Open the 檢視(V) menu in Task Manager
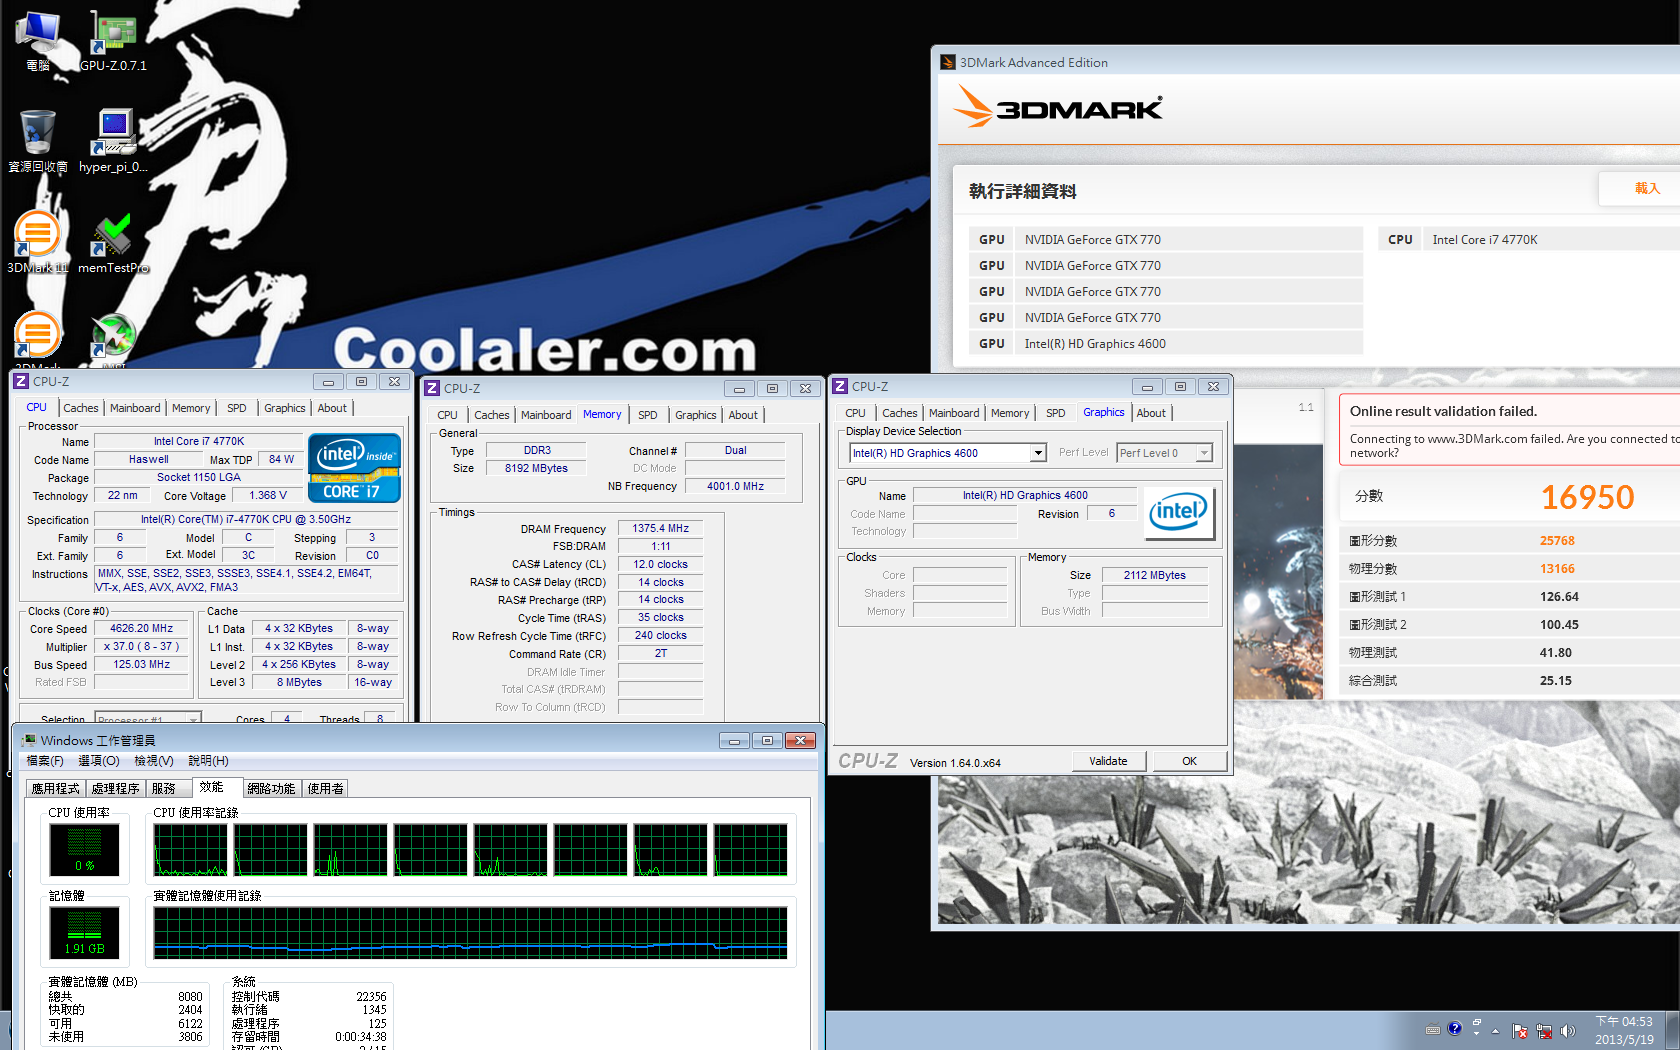 pyautogui.click(x=154, y=761)
